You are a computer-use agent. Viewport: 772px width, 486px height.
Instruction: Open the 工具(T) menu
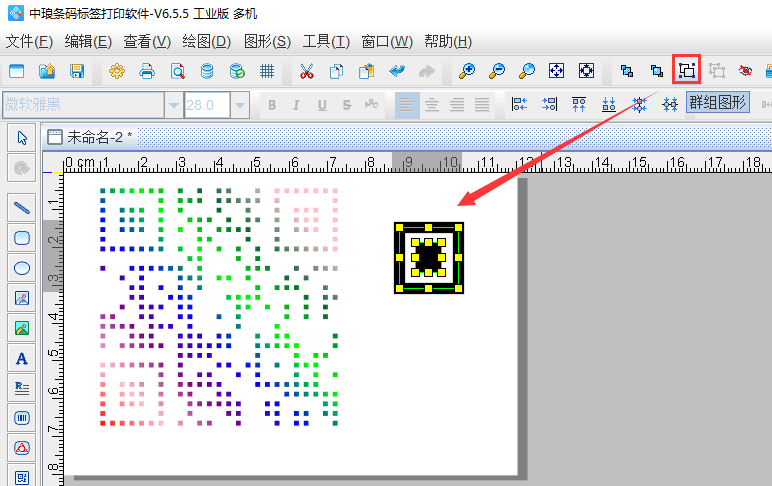(326, 42)
